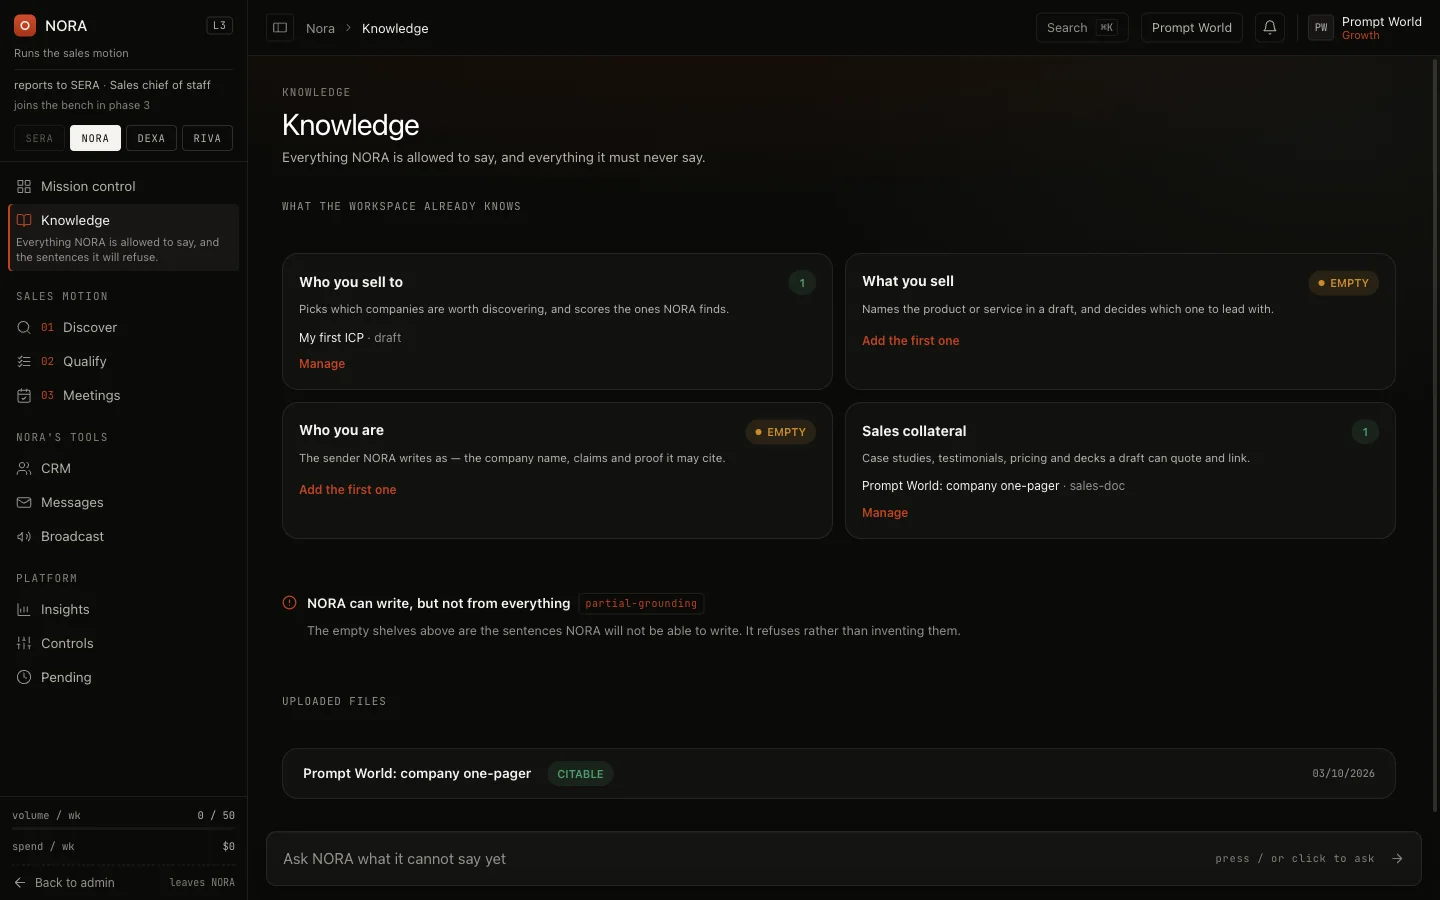Open the Meetings step

coord(124,396)
